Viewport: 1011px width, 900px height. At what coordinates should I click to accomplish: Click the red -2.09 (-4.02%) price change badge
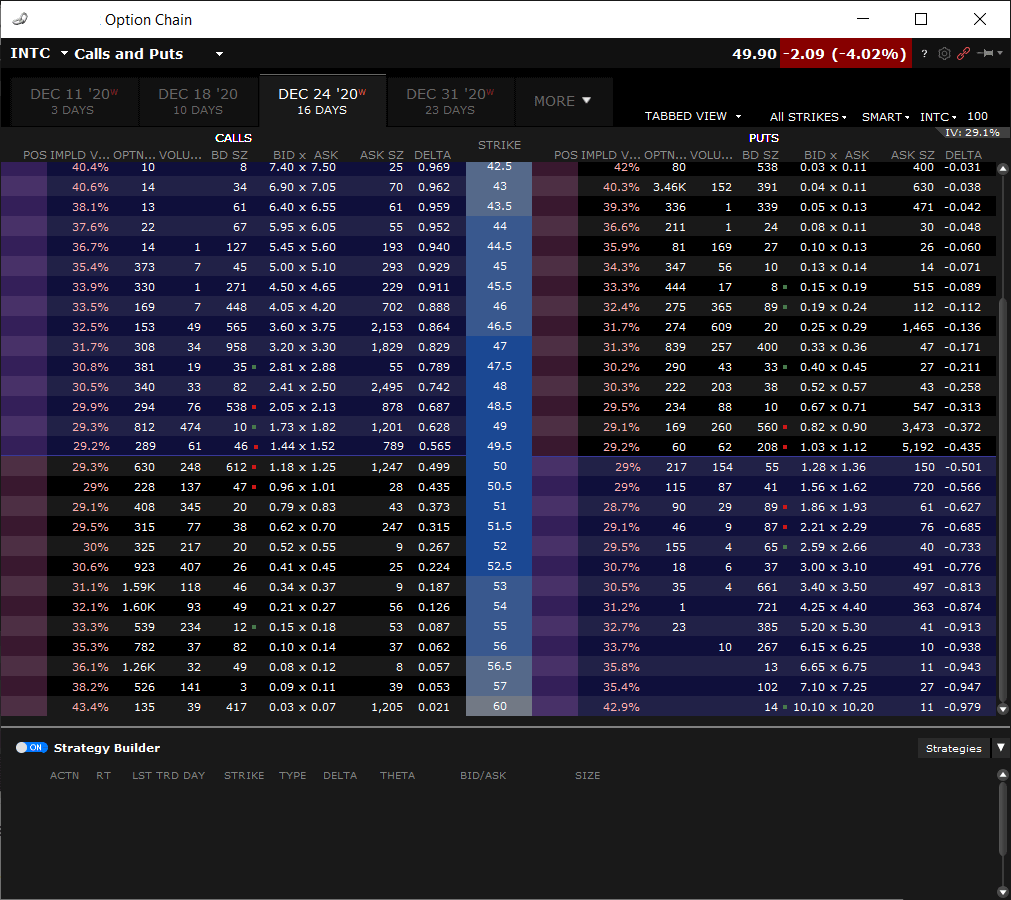click(845, 54)
